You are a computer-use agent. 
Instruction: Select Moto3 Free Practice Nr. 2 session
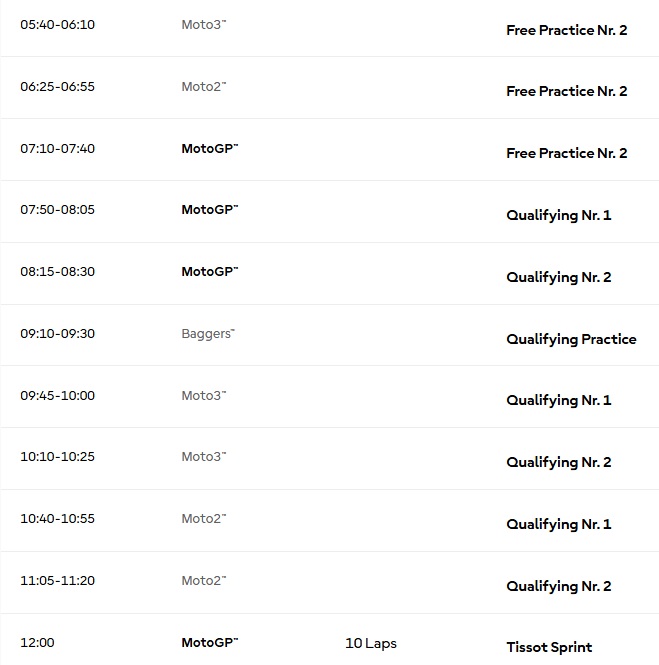coord(567,31)
